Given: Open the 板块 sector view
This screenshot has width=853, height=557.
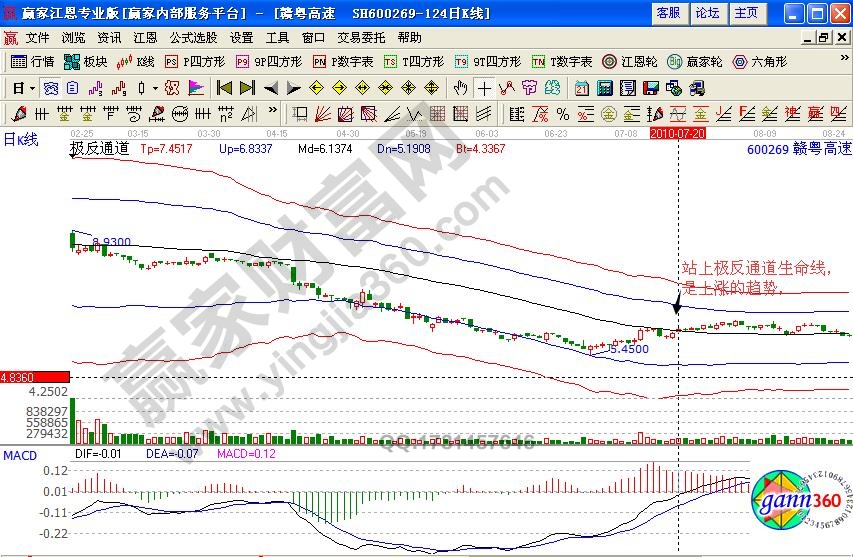Looking at the screenshot, I should (x=86, y=61).
